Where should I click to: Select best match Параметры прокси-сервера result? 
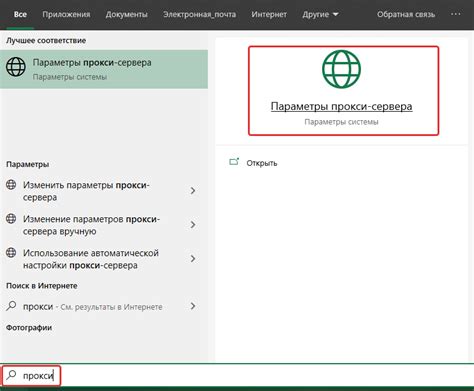click(104, 69)
